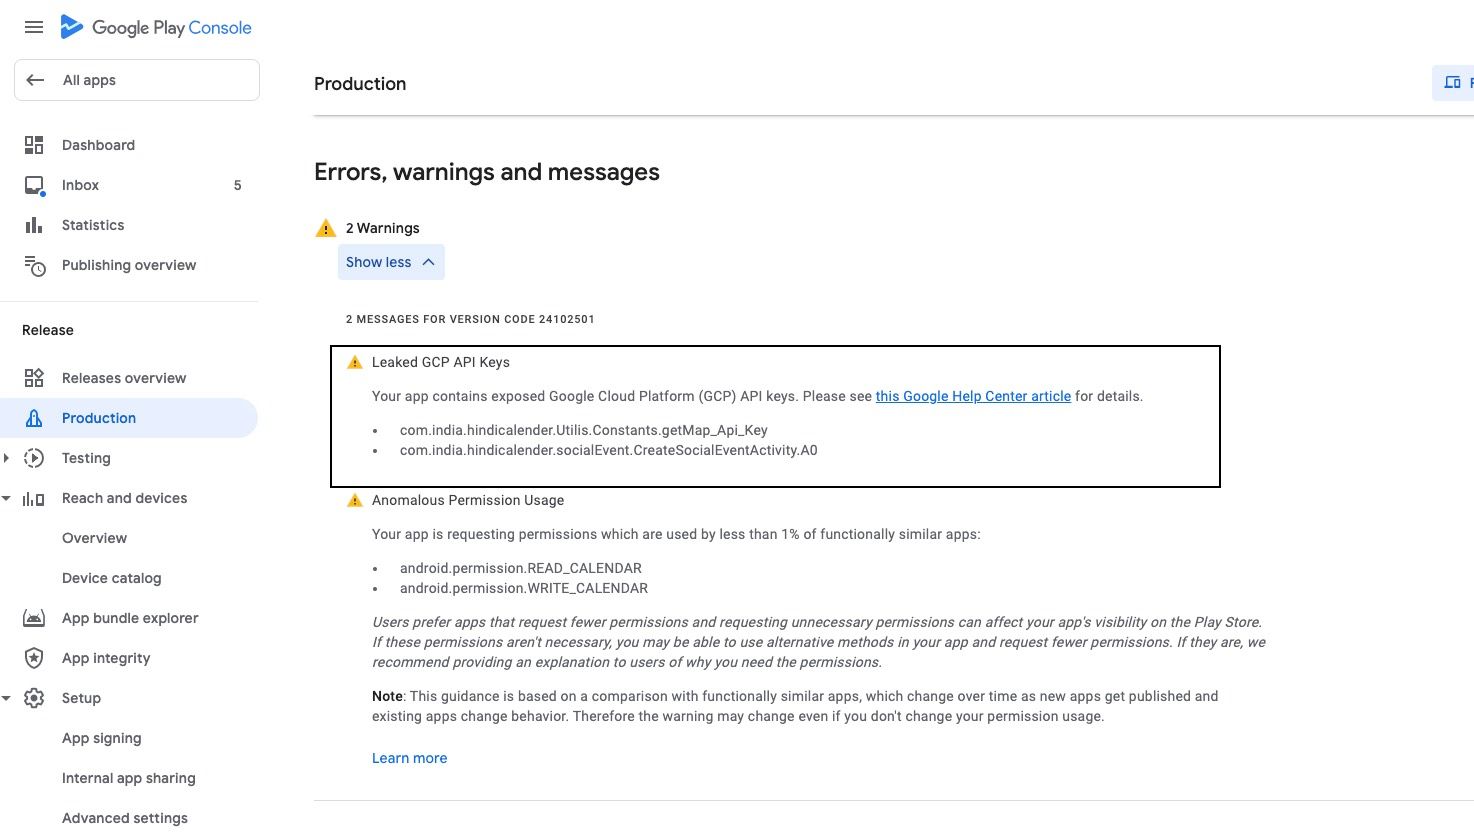
Task: Click the App bundle explorer icon
Action: tap(34, 618)
